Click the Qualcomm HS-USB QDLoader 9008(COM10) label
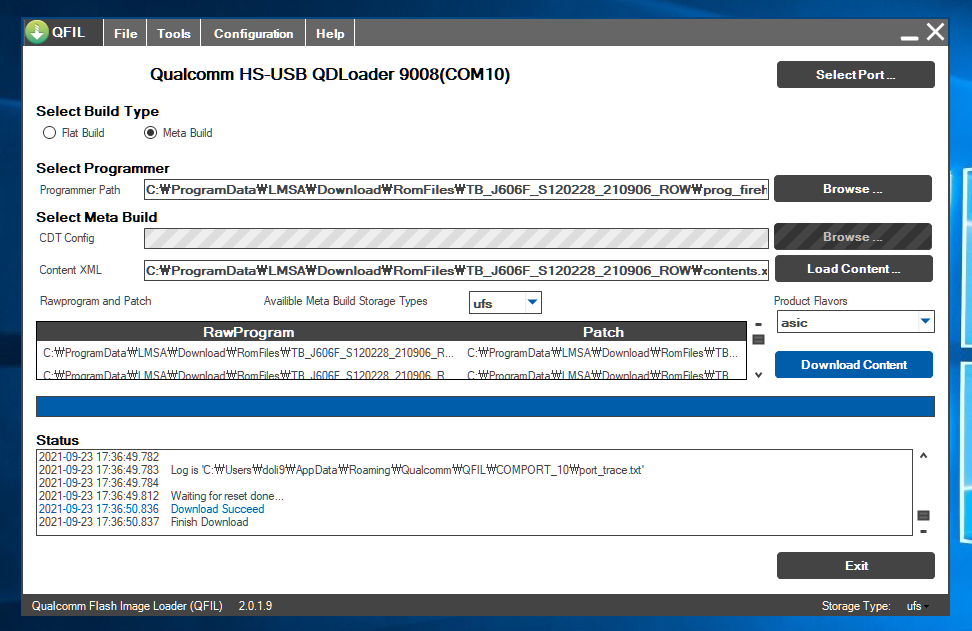The width and height of the screenshot is (972, 631). pos(330,74)
